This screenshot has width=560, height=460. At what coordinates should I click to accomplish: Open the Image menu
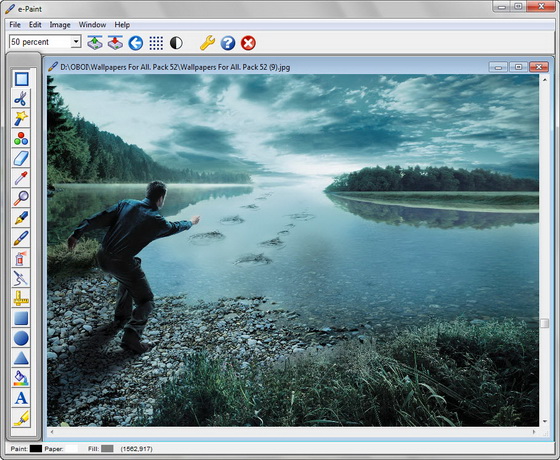60,25
